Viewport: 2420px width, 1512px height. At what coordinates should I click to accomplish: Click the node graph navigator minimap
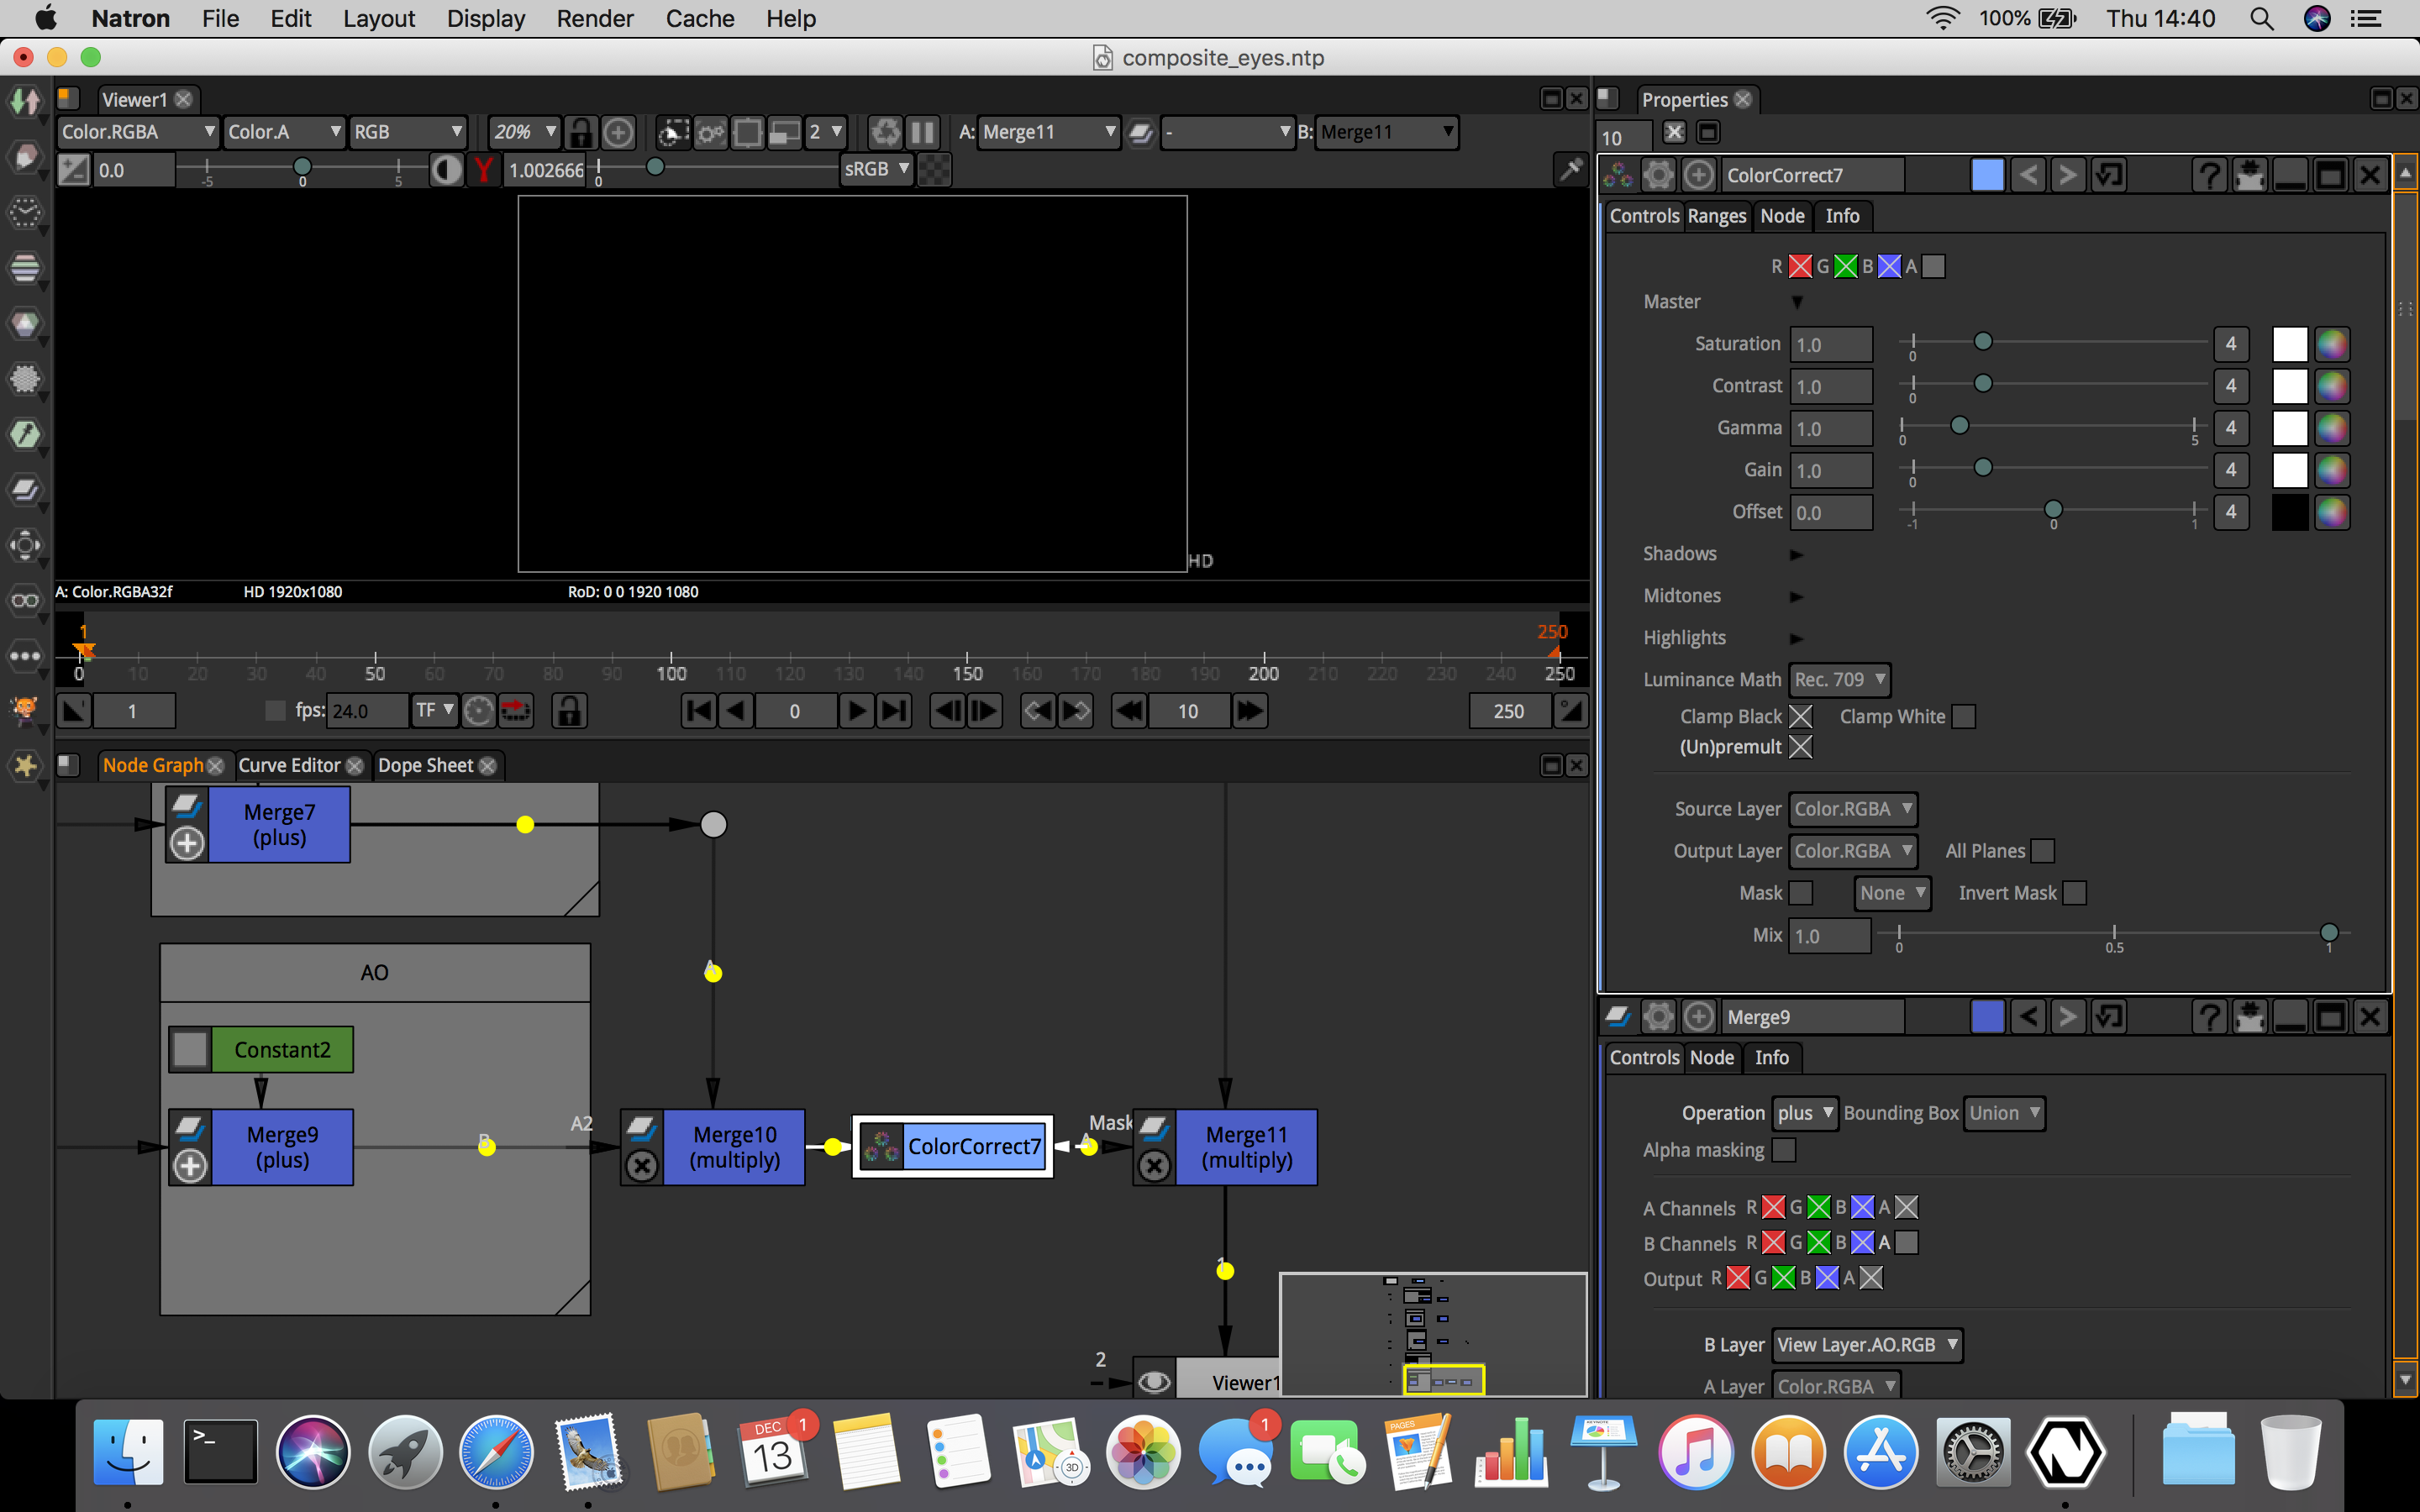pos(1433,1334)
